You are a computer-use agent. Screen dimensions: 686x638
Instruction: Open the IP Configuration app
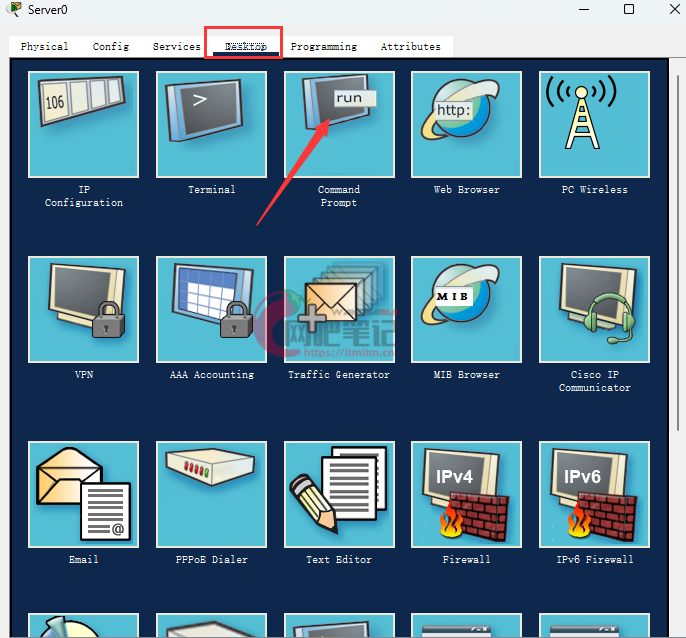coord(84,125)
